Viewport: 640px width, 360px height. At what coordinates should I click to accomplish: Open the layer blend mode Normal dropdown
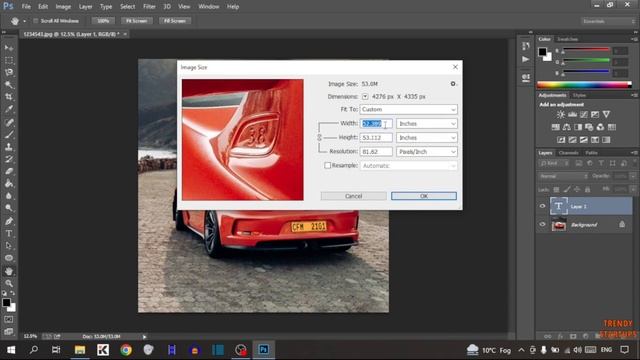(563, 176)
